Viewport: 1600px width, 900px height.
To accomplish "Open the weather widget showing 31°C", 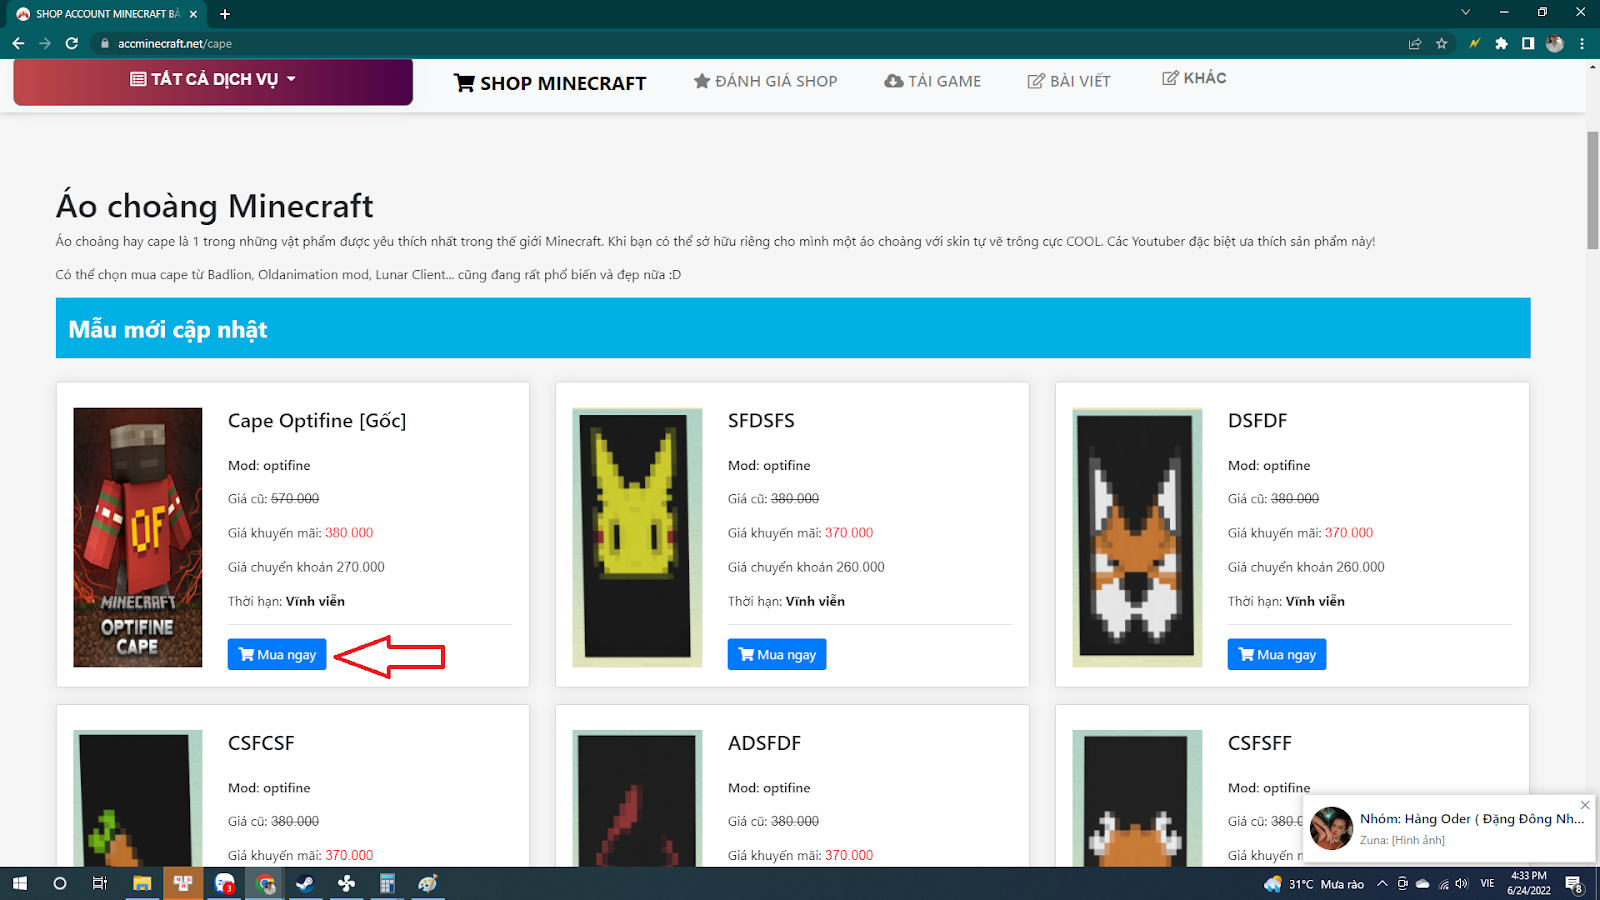I will point(1314,884).
